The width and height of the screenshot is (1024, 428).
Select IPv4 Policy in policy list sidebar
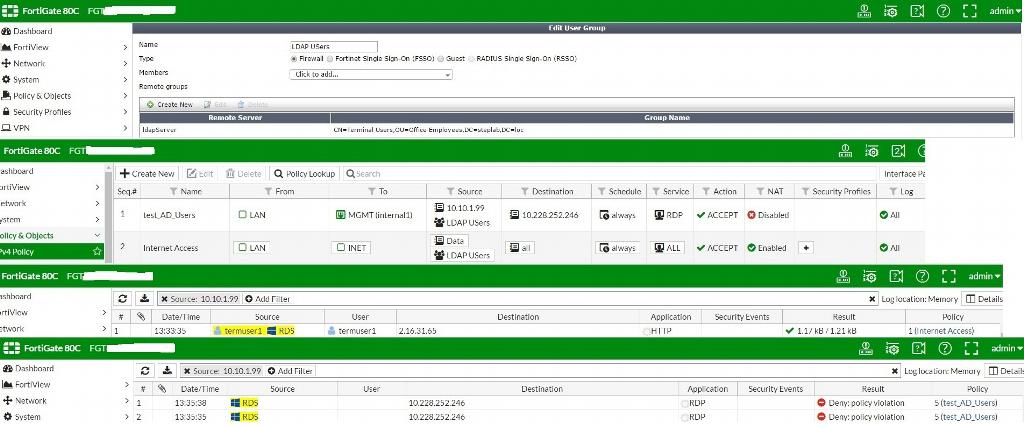52,252
